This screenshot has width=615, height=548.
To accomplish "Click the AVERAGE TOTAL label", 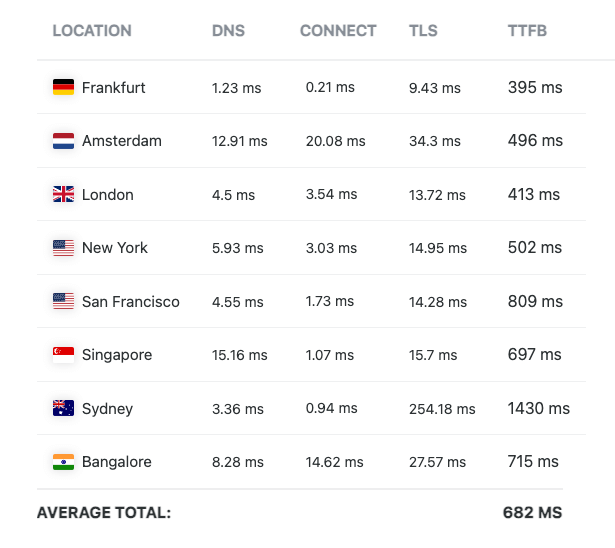I will (104, 513).
